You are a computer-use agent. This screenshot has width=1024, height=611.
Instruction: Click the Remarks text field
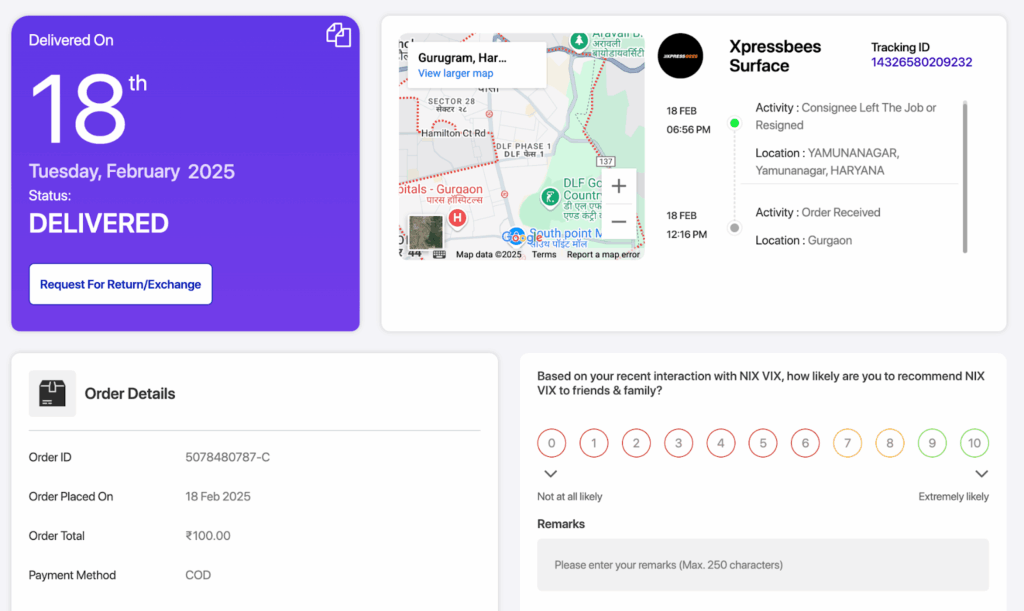[x=762, y=565]
